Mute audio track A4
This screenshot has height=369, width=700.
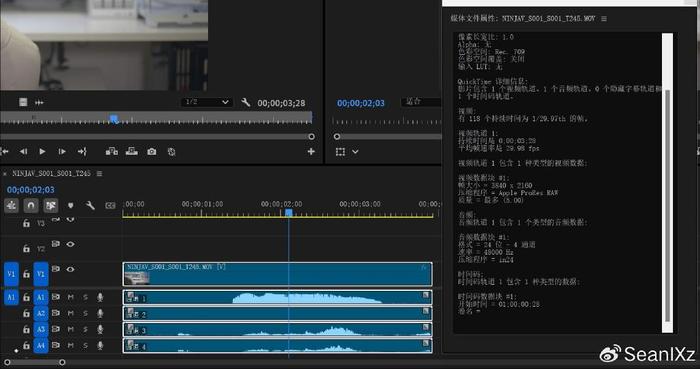pos(71,345)
